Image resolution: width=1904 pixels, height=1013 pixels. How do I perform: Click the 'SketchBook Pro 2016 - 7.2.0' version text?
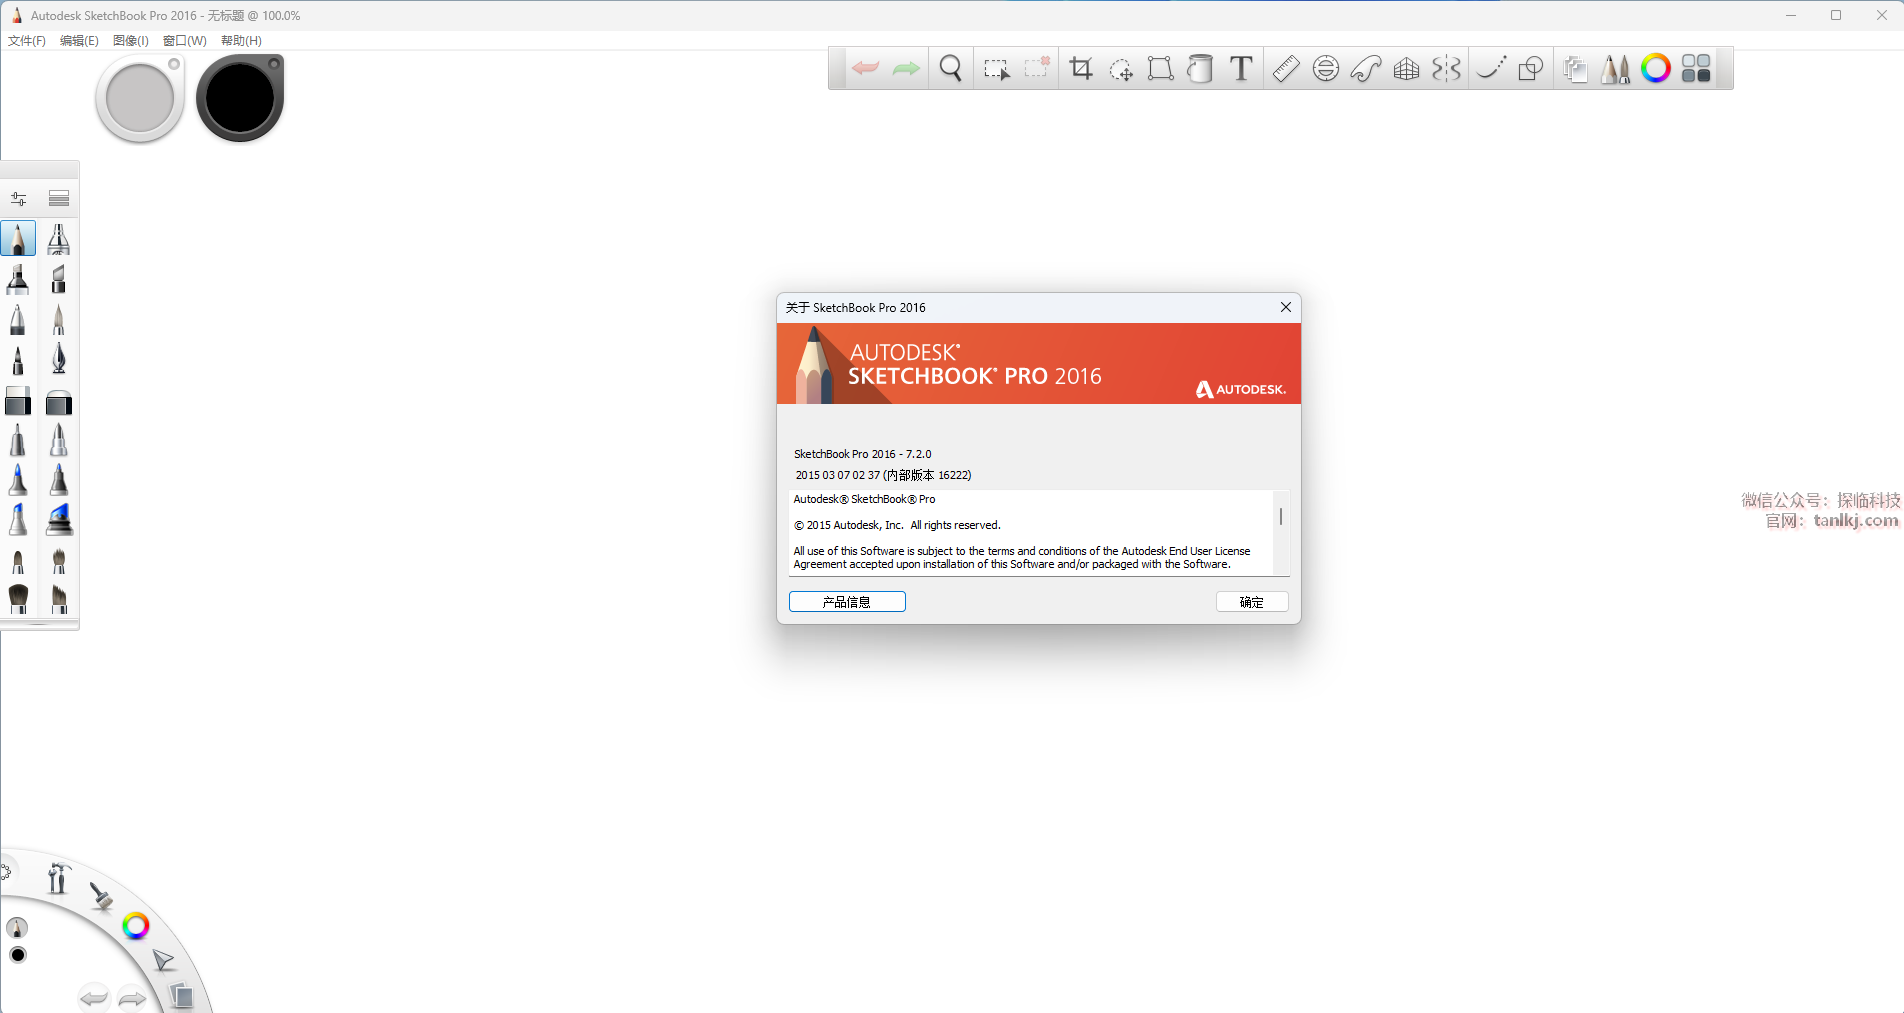point(862,454)
